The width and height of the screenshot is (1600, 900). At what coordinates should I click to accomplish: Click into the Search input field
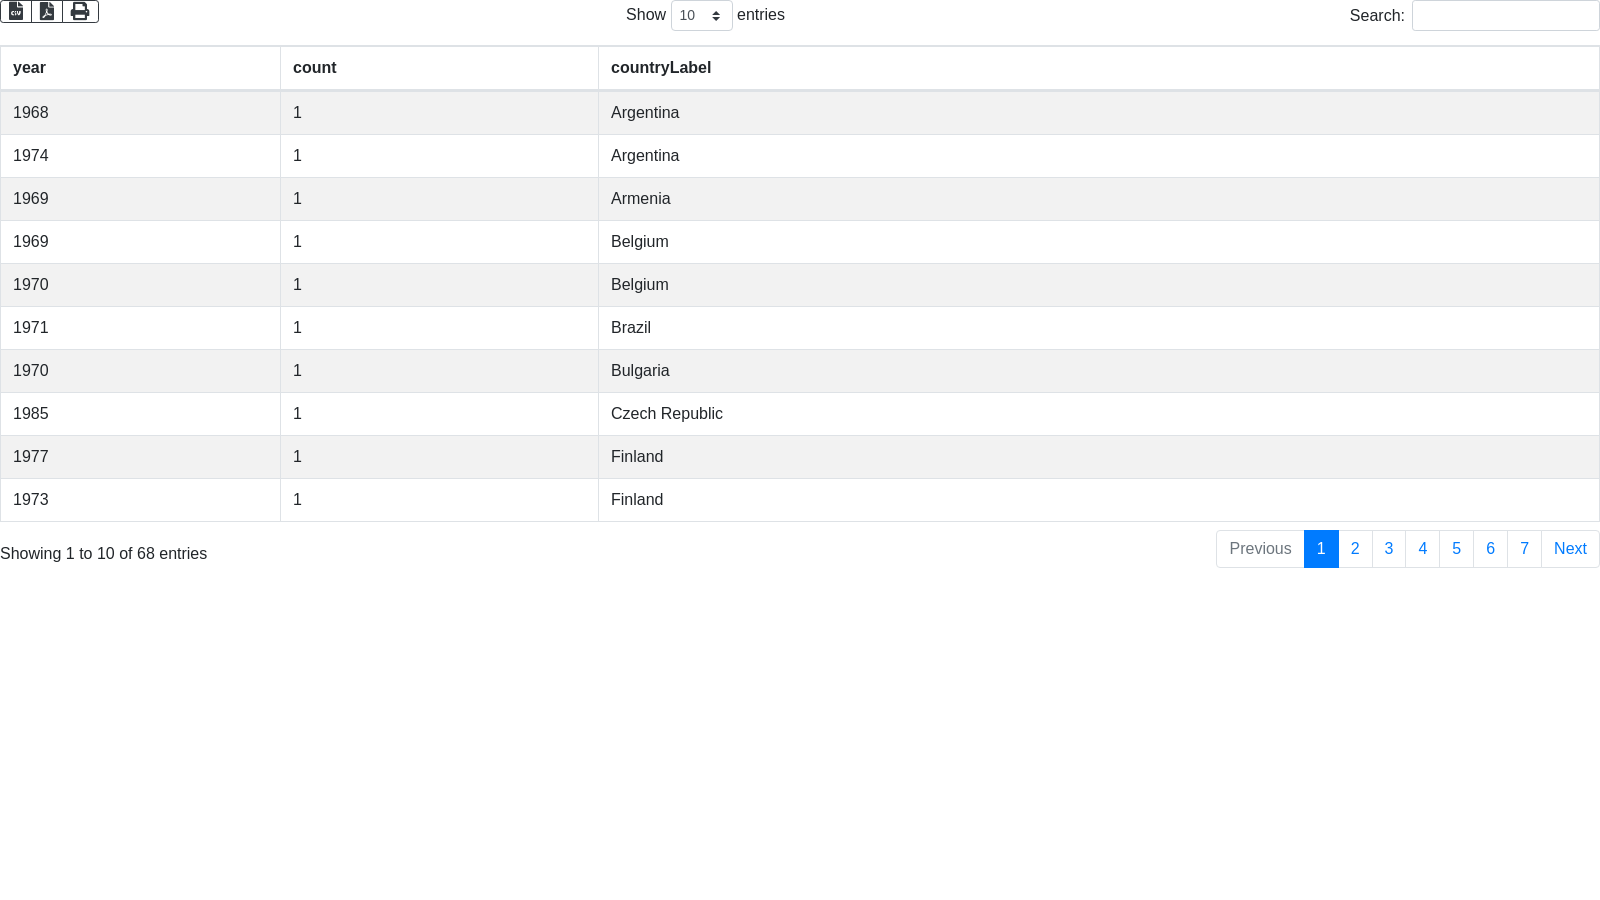(x=1505, y=16)
